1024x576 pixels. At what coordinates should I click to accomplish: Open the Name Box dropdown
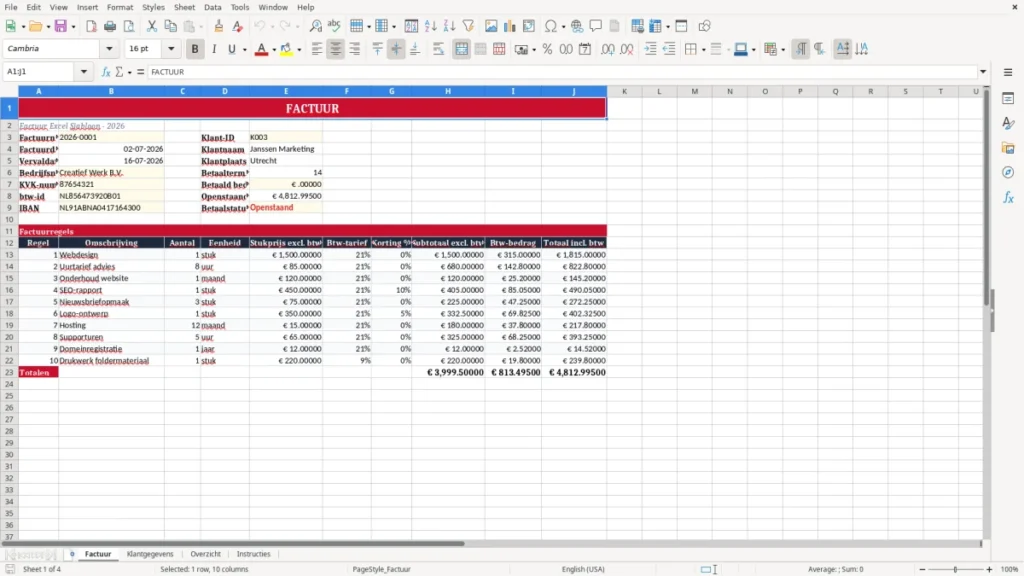[x=84, y=72]
